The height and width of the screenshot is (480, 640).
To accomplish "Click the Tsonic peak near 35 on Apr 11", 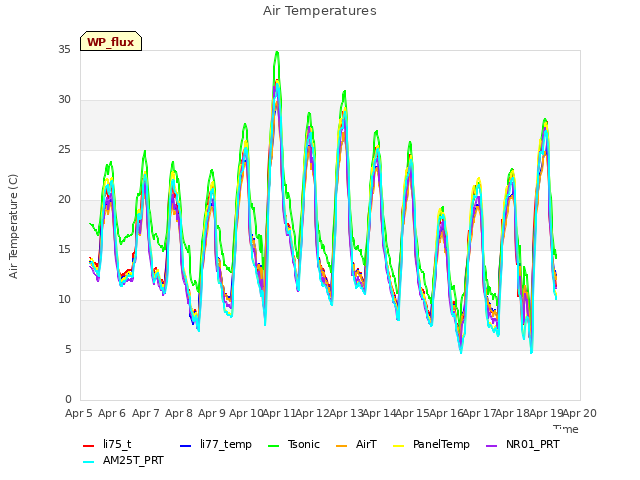I will (x=277, y=53).
